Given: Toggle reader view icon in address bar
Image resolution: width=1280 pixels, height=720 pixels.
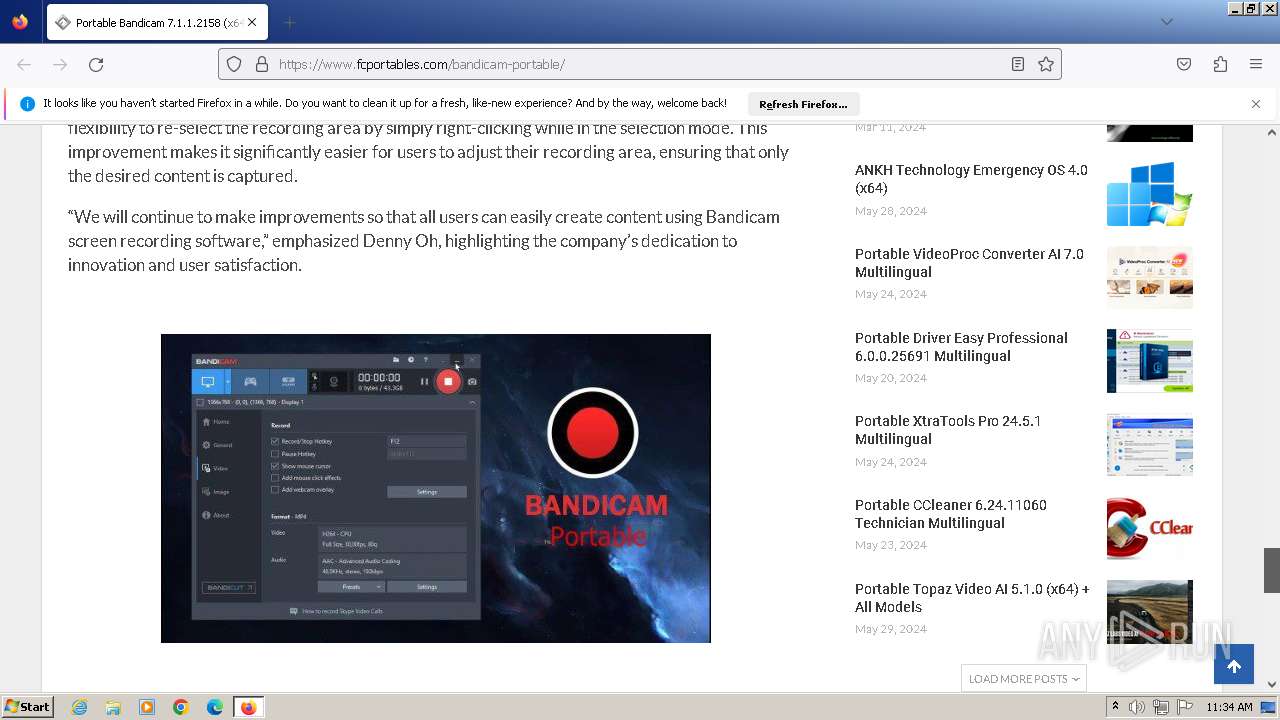Looking at the screenshot, I should [x=1018, y=64].
